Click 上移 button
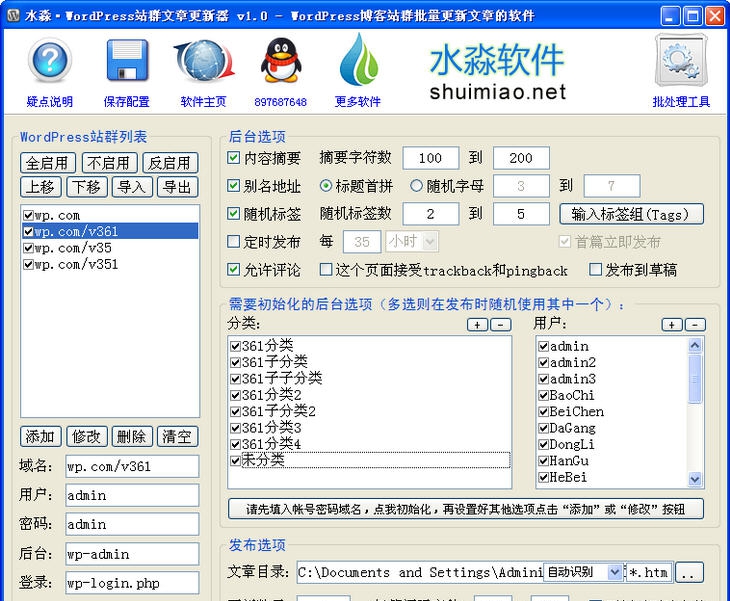The image size is (730, 601). click(x=41, y=187)
